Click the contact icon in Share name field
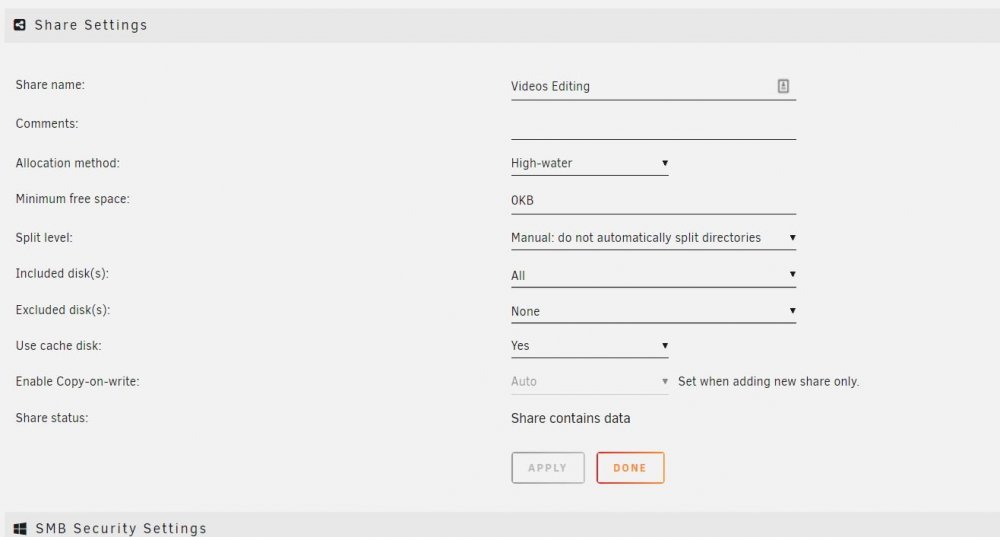This screenshot has height=537, width=1000. click(783, 86)
